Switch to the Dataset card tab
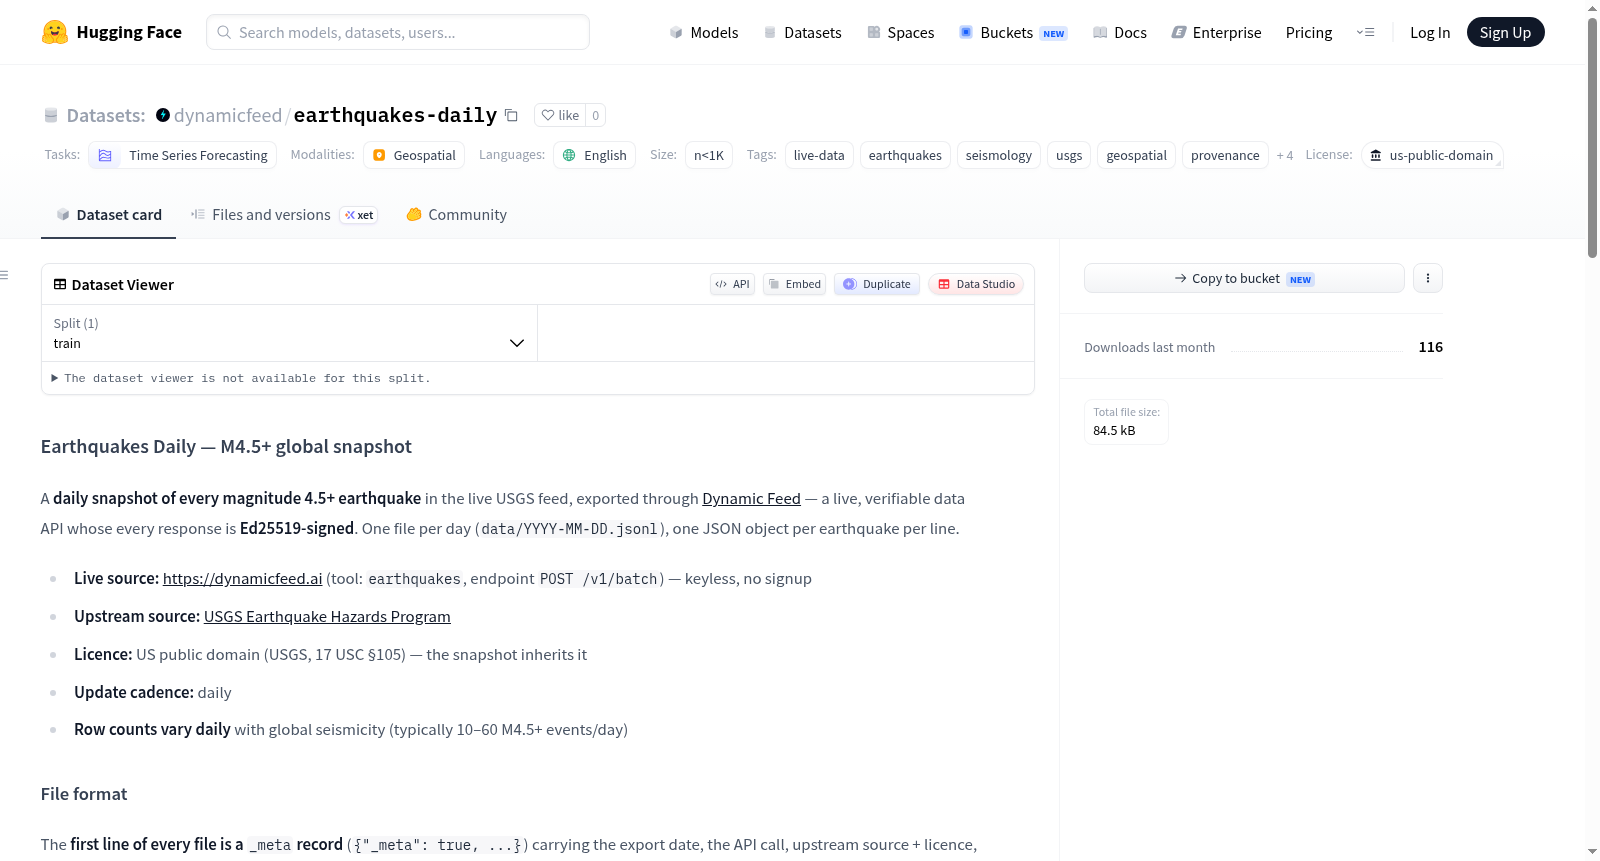1600x861 pixels. pyautogui.click(x=109, y=215)
